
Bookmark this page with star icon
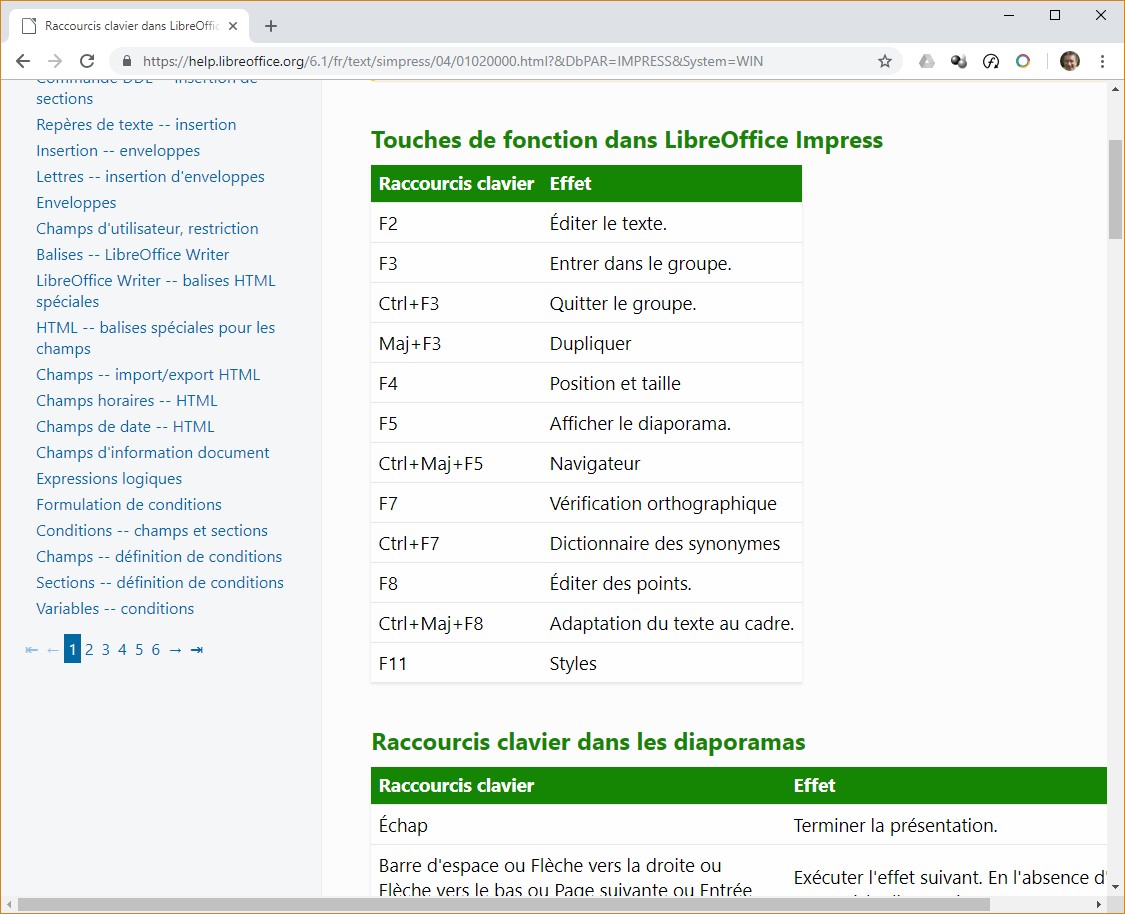click(884, 61)
